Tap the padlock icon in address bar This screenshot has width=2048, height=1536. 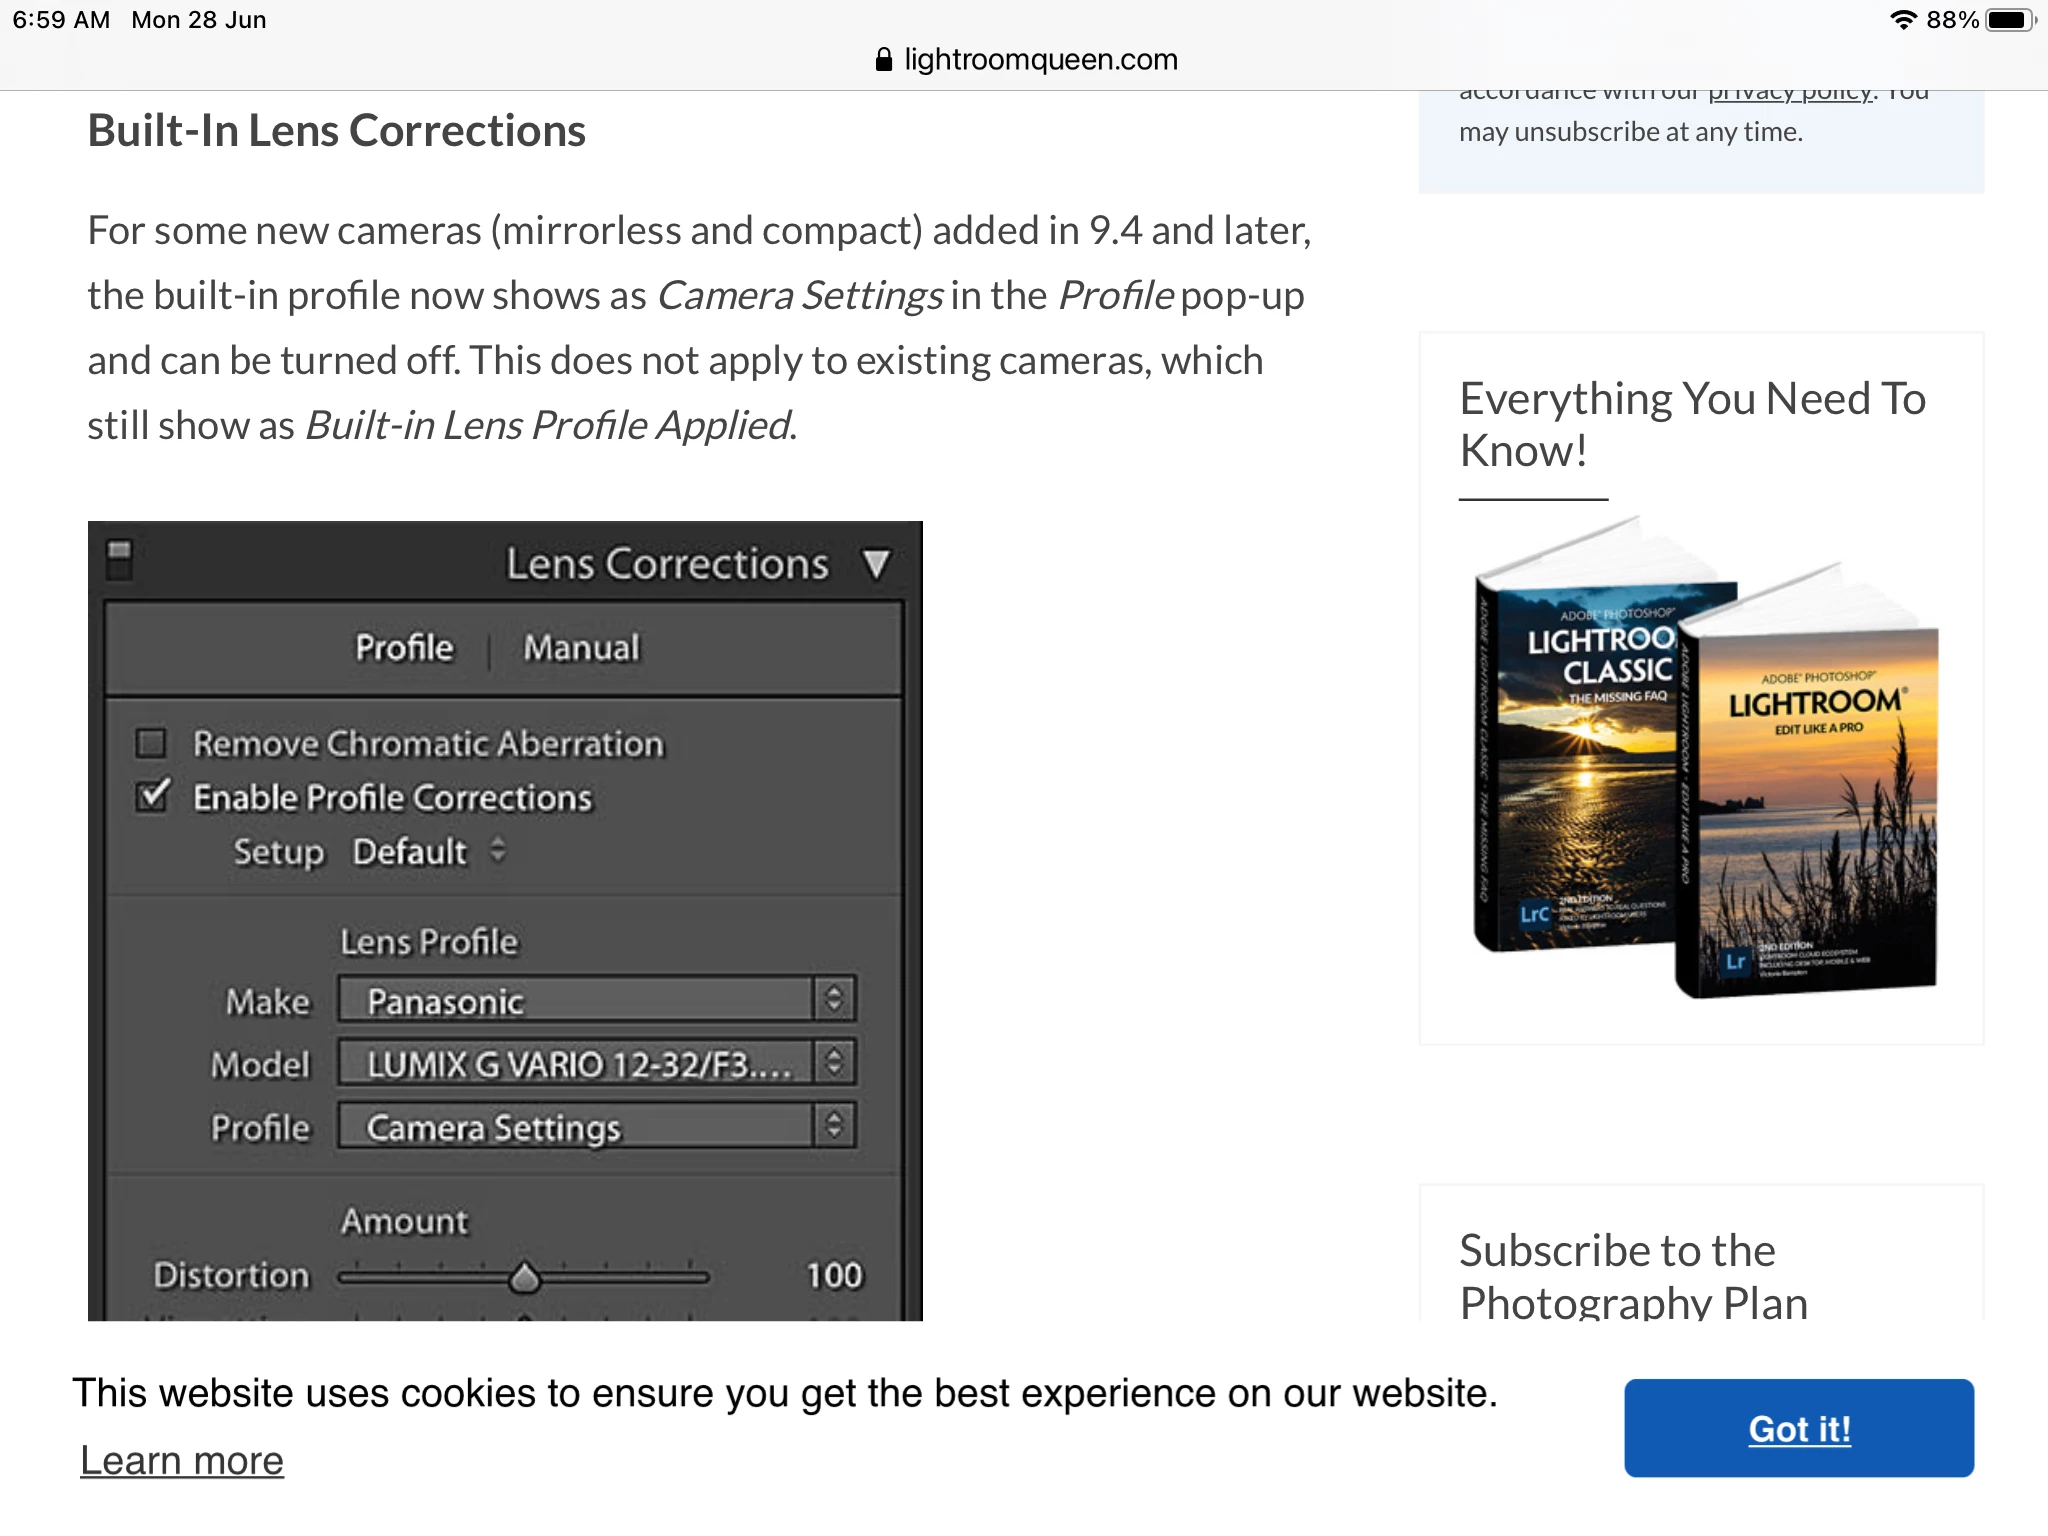tap(883, 60)
